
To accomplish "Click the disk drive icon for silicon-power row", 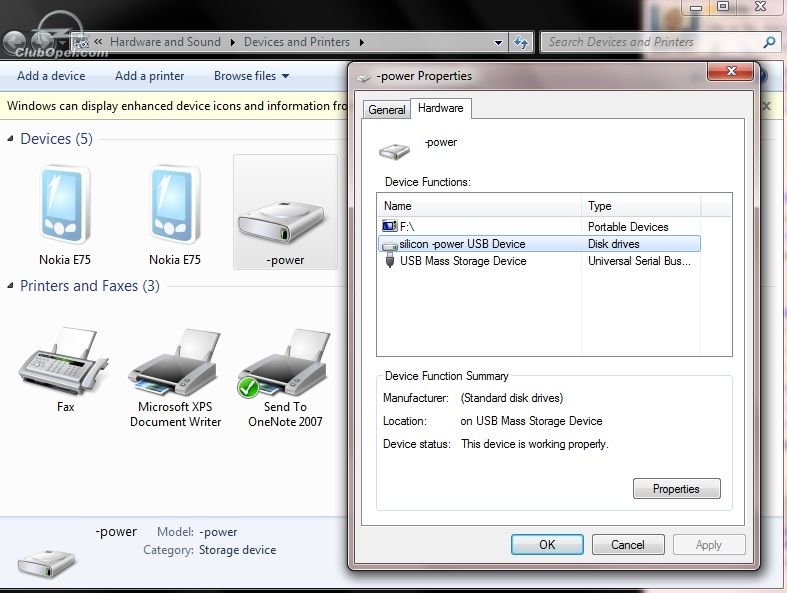I will click(389, 246).
